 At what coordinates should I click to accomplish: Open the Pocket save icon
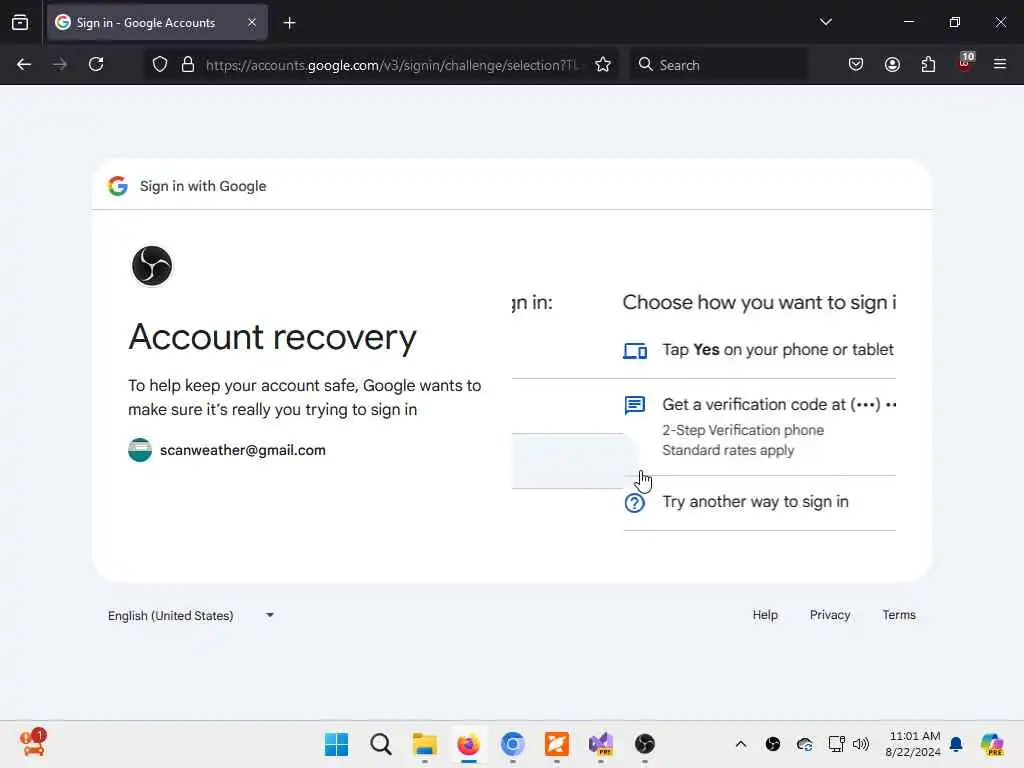[856, 64]
